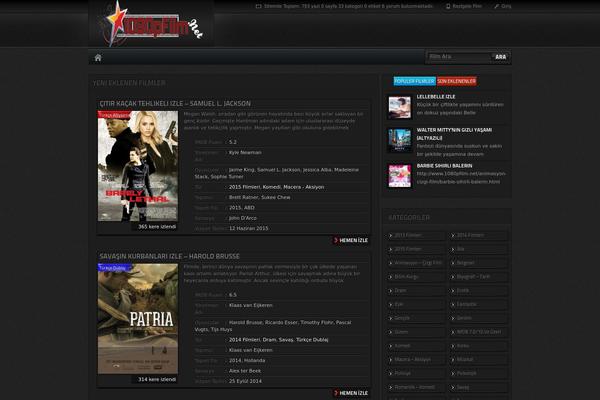Click the Türkçe Altyazılı badge on Barely Lethal

[x=114, y=115]
